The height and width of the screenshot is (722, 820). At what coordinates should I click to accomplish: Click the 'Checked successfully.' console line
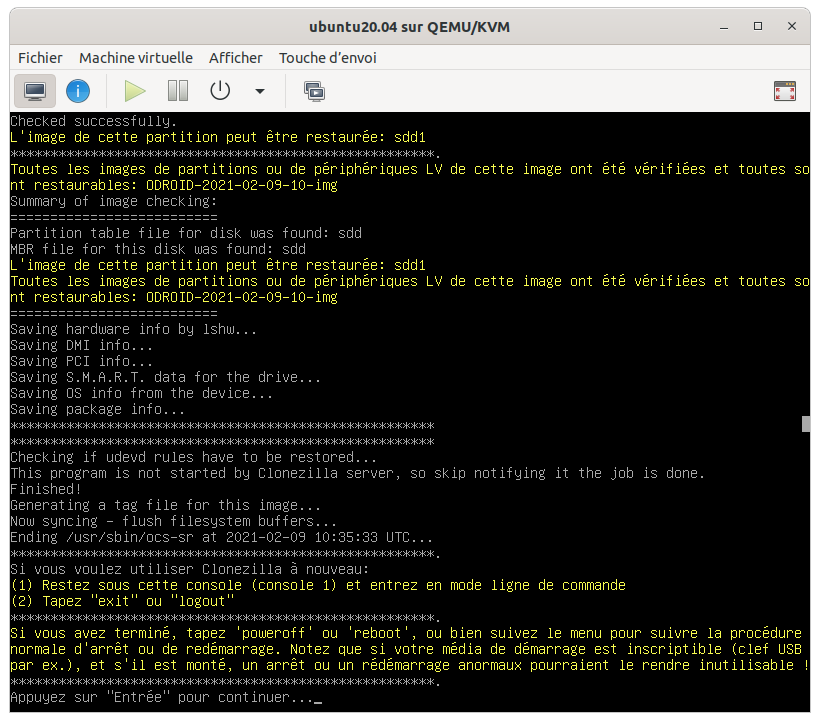(94, 121)
